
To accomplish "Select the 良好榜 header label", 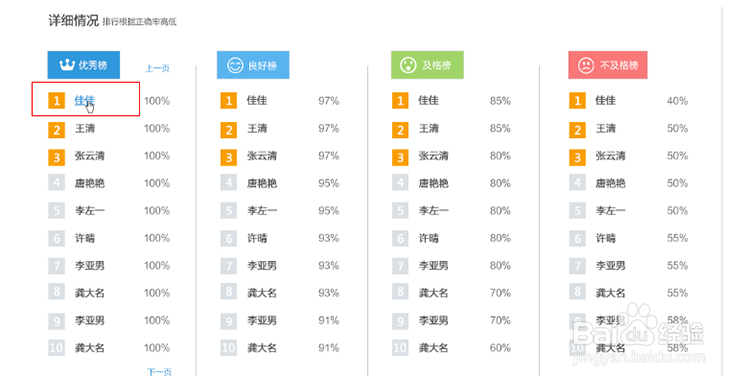I will click(262, 65).
